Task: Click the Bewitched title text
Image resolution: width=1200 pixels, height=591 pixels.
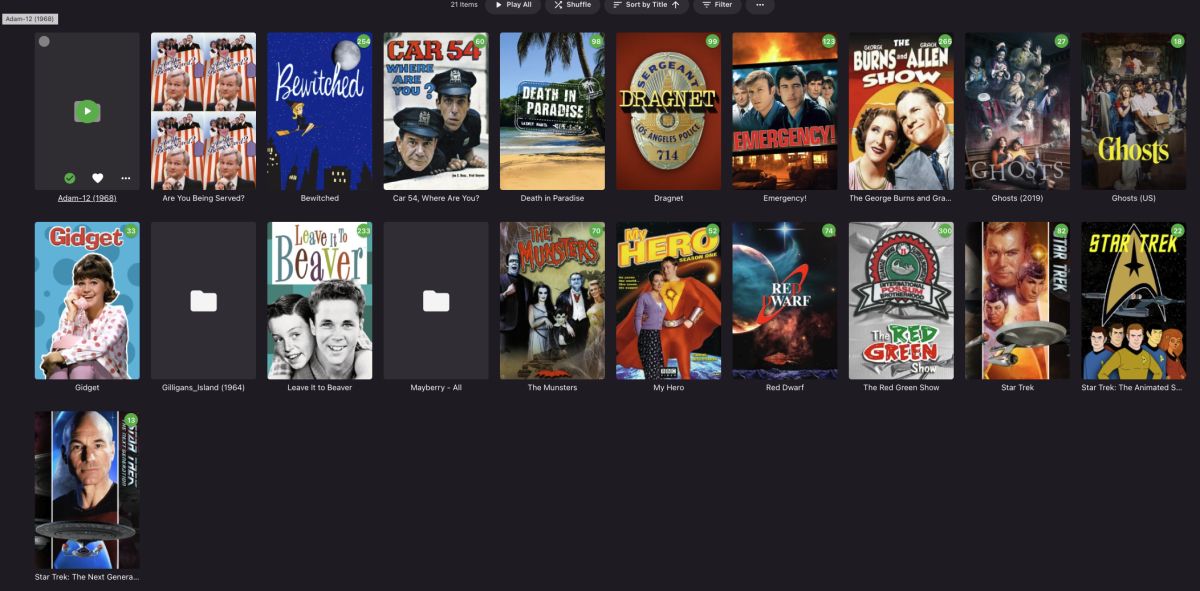Action: pos(319,198)
